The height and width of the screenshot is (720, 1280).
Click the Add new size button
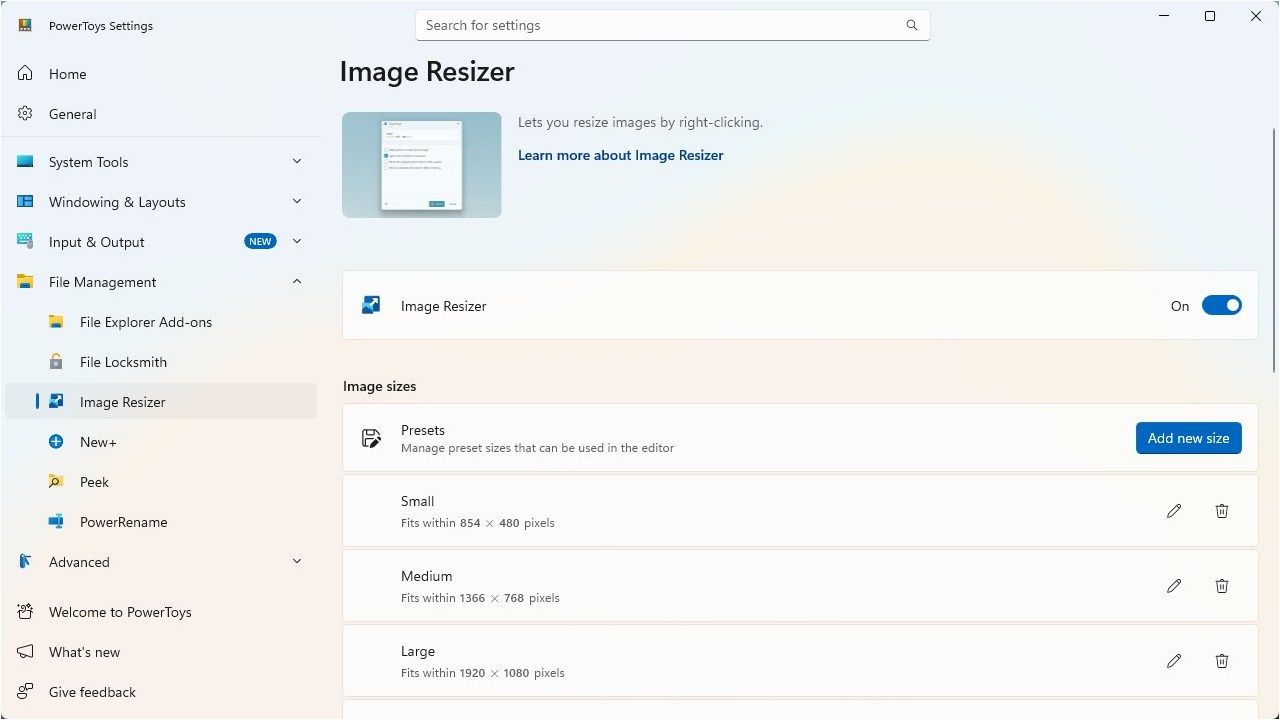[x=1189, y=438]
